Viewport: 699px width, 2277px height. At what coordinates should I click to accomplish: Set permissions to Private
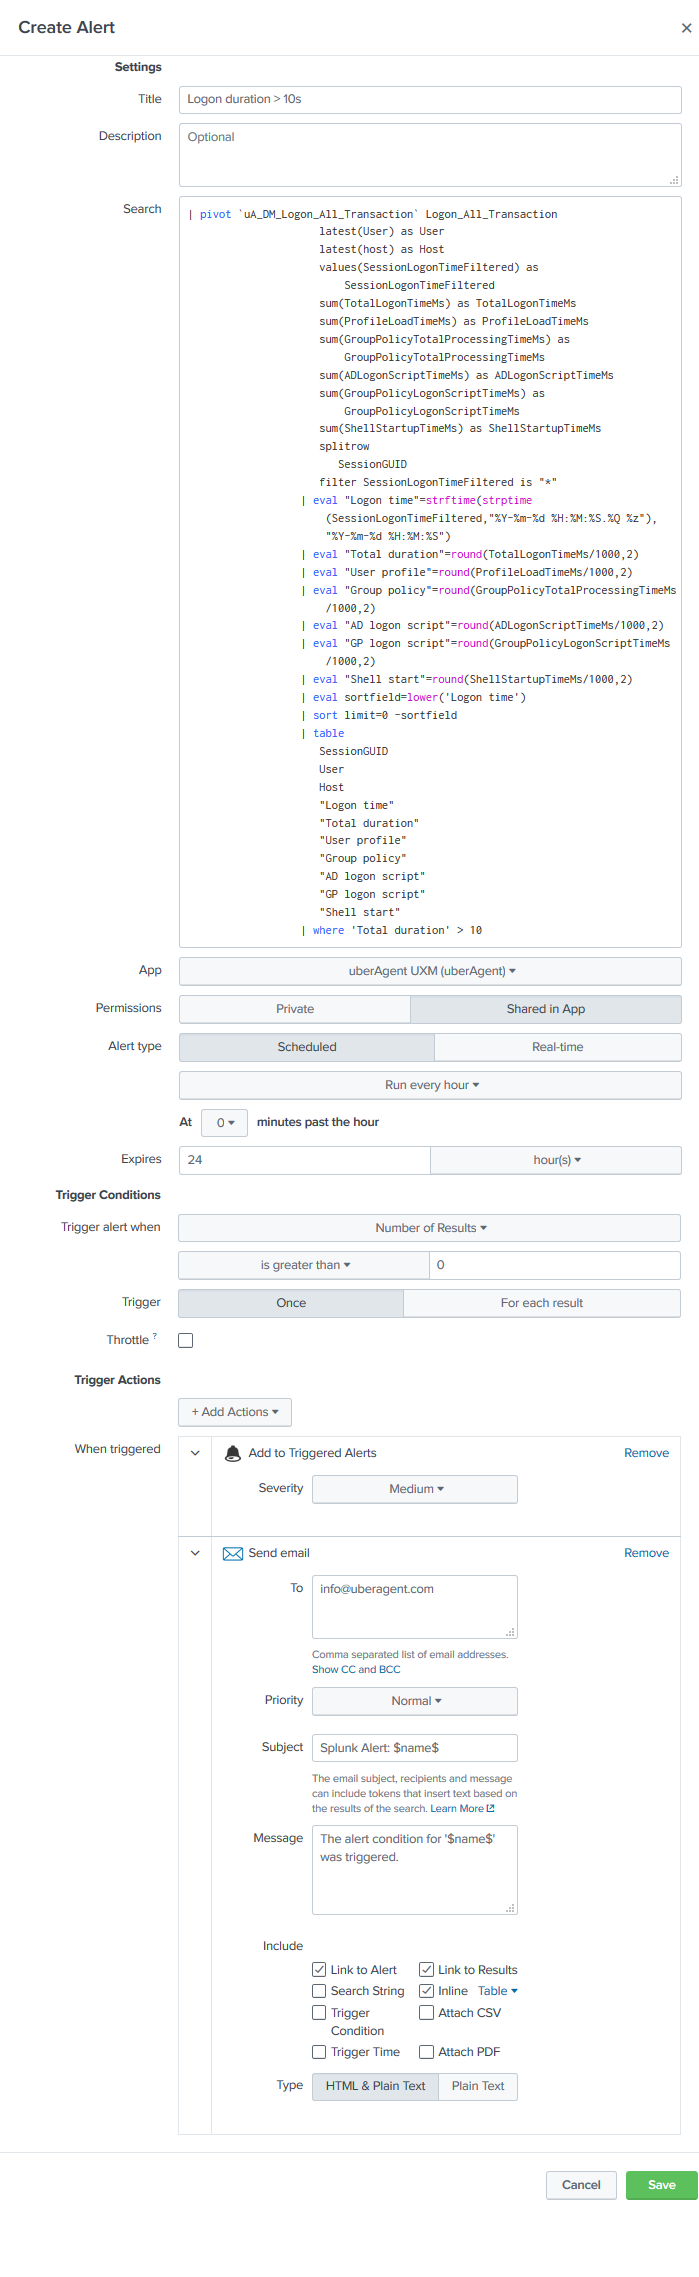click(295, 1009)
